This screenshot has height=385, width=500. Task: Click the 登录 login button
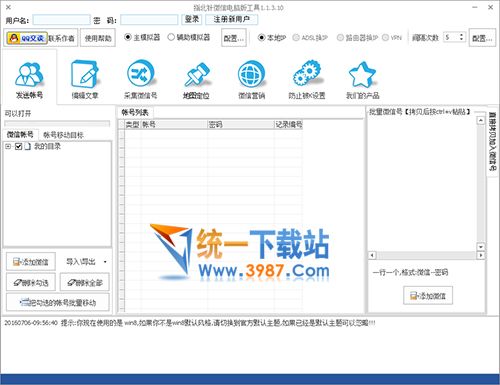coord(192,20)
